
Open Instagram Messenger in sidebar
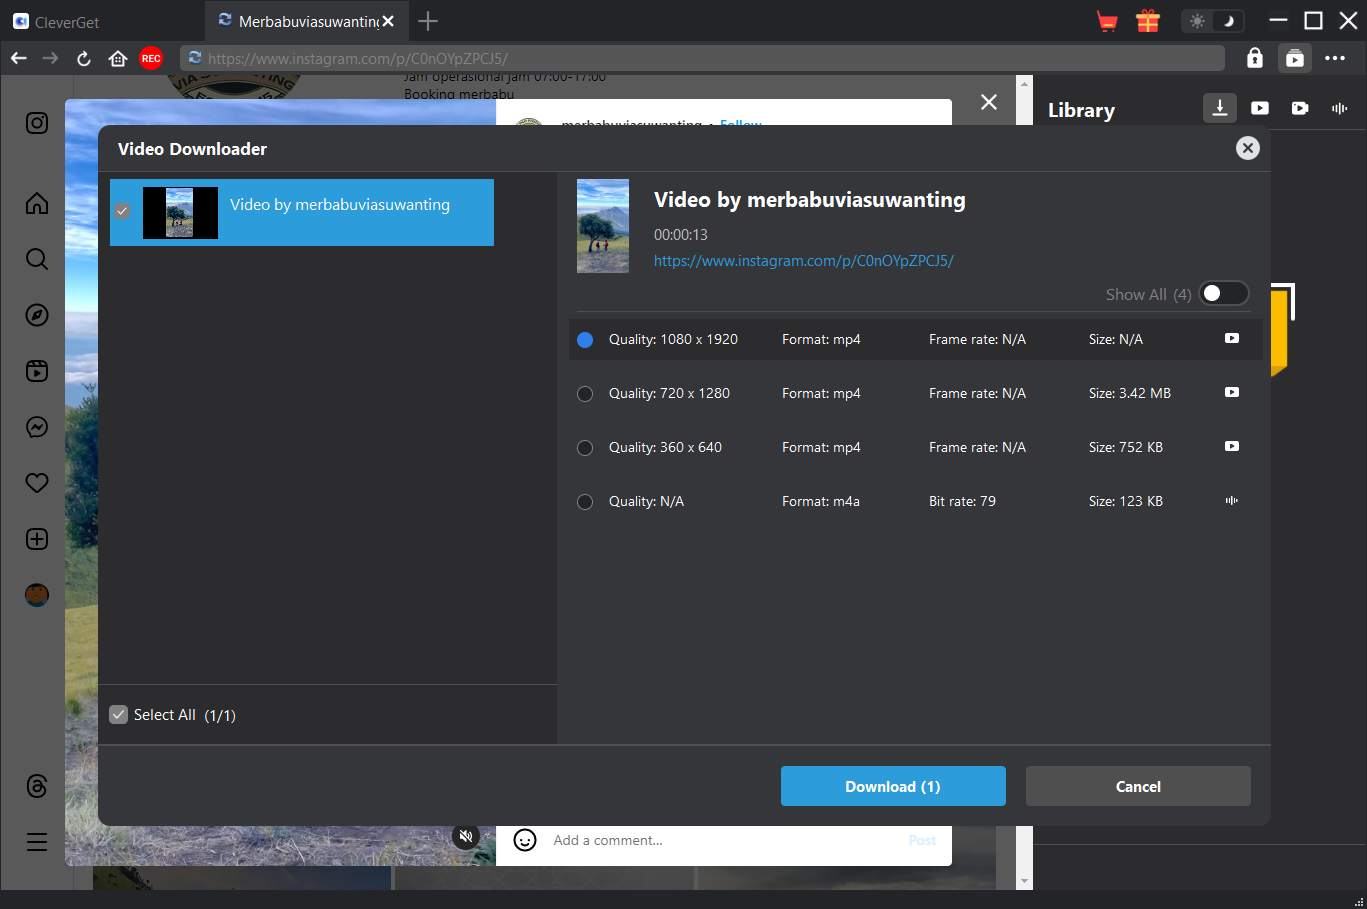click(37, 427)
